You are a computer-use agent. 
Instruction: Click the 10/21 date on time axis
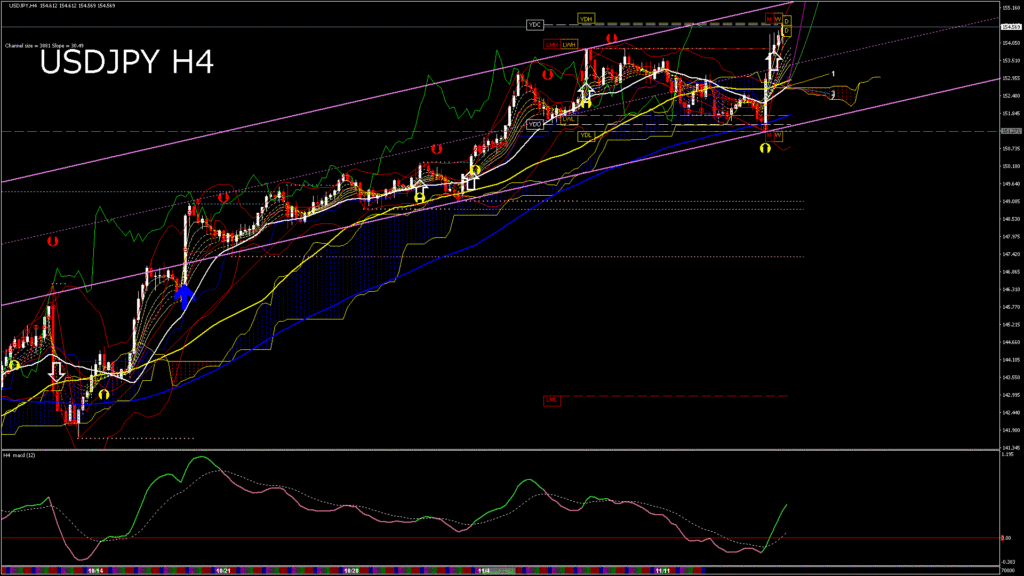coord(225,571)
